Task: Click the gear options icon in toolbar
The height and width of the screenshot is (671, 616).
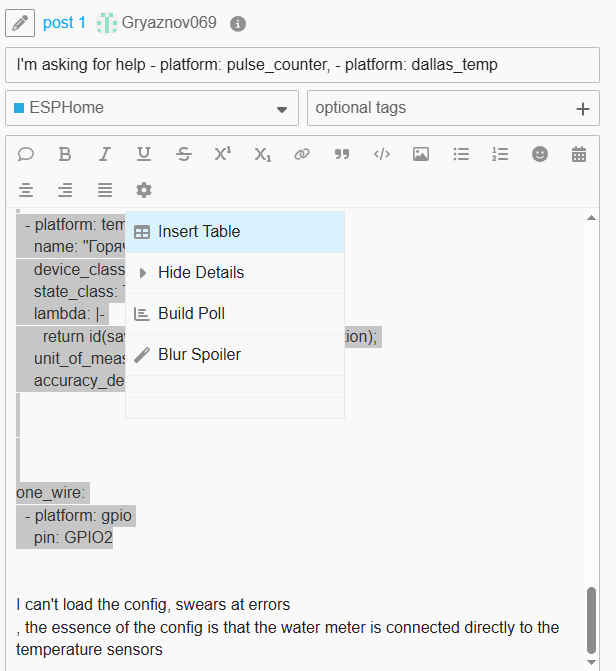Action: [x=144, y=190]
